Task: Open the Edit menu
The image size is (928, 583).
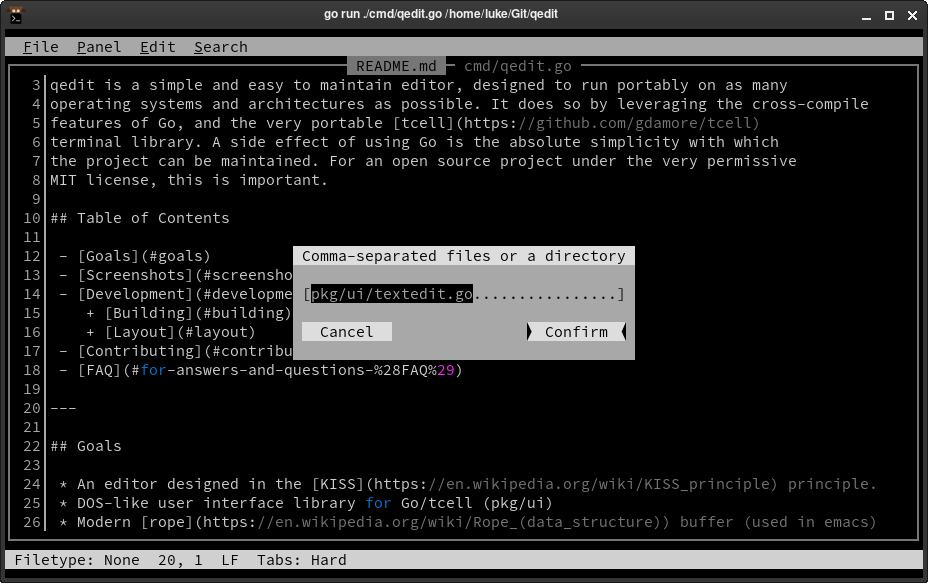Action: (157, 47)
